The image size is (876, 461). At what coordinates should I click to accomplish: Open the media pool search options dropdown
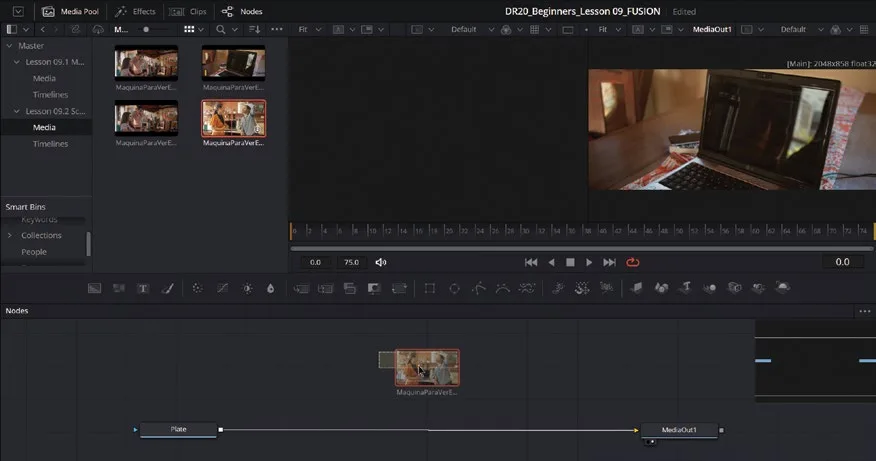(x=235, y=29)
